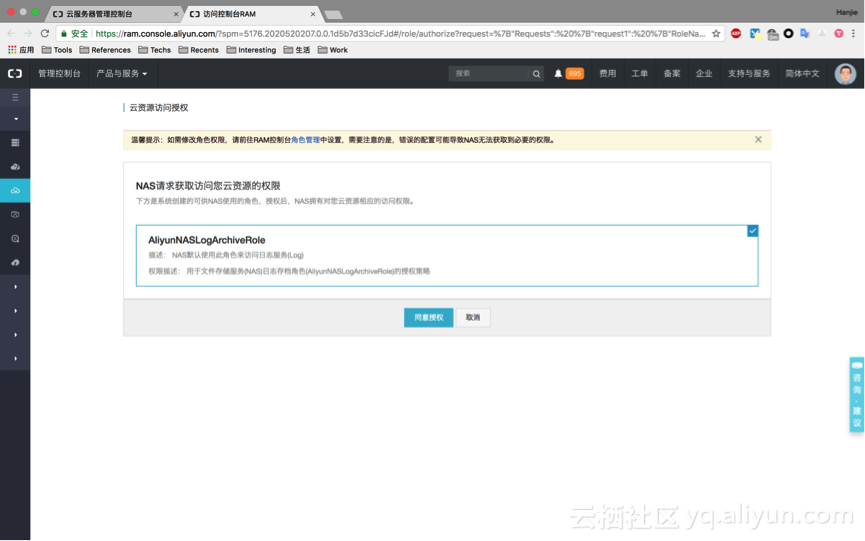Image resolution: width=865 pixels, height=541 pixels.
Task: Open the 支持与服务 menu
Action: click(x=749, y=73)
